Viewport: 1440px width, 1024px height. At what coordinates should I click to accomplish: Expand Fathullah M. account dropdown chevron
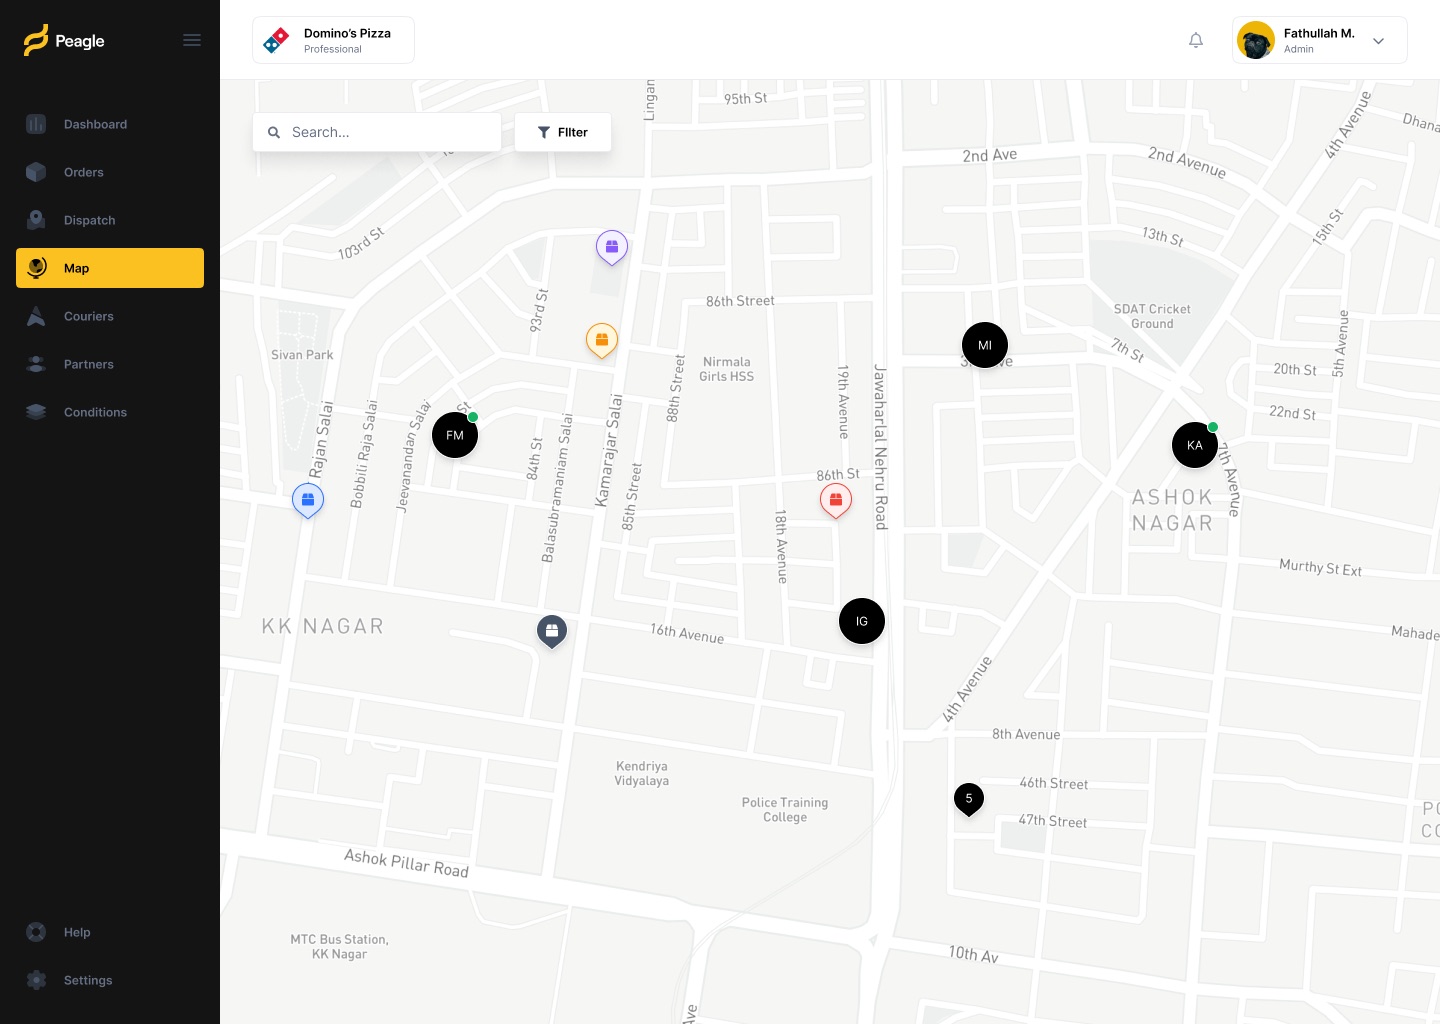pyautogui.click(x=1379, y=41)
